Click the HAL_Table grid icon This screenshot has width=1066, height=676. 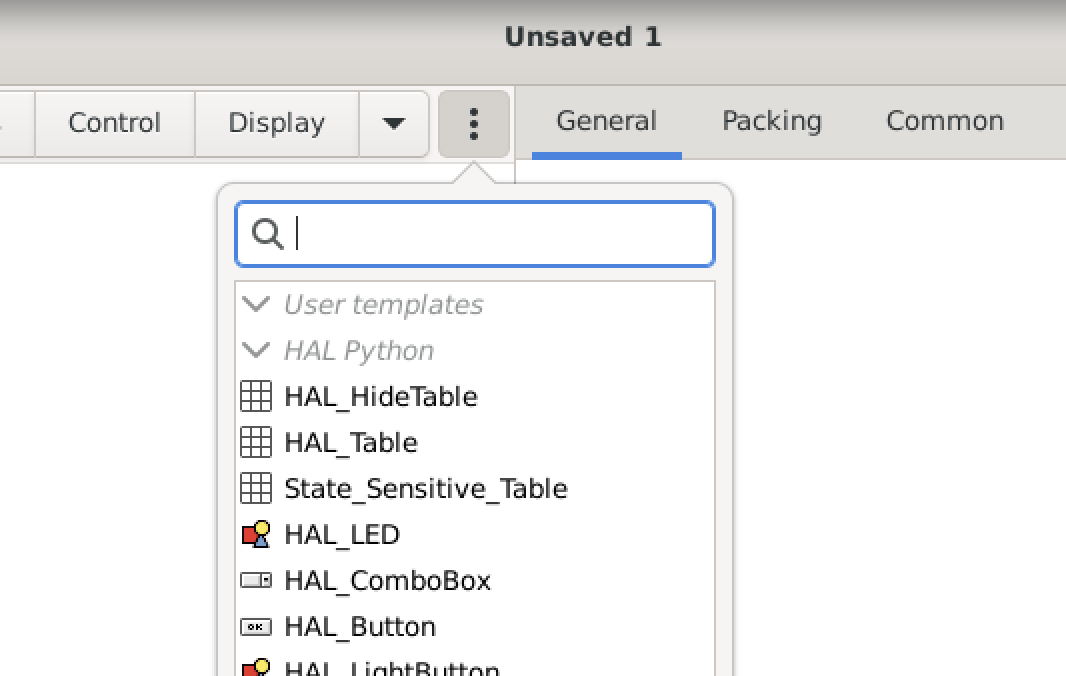click(256, 442)
